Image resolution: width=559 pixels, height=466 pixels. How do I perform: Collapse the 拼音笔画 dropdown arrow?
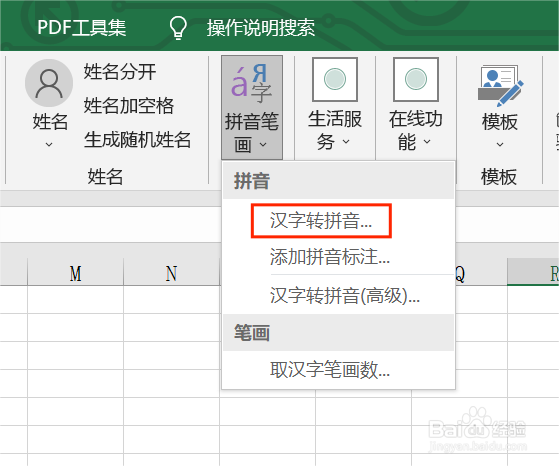[x=263, y=145]
